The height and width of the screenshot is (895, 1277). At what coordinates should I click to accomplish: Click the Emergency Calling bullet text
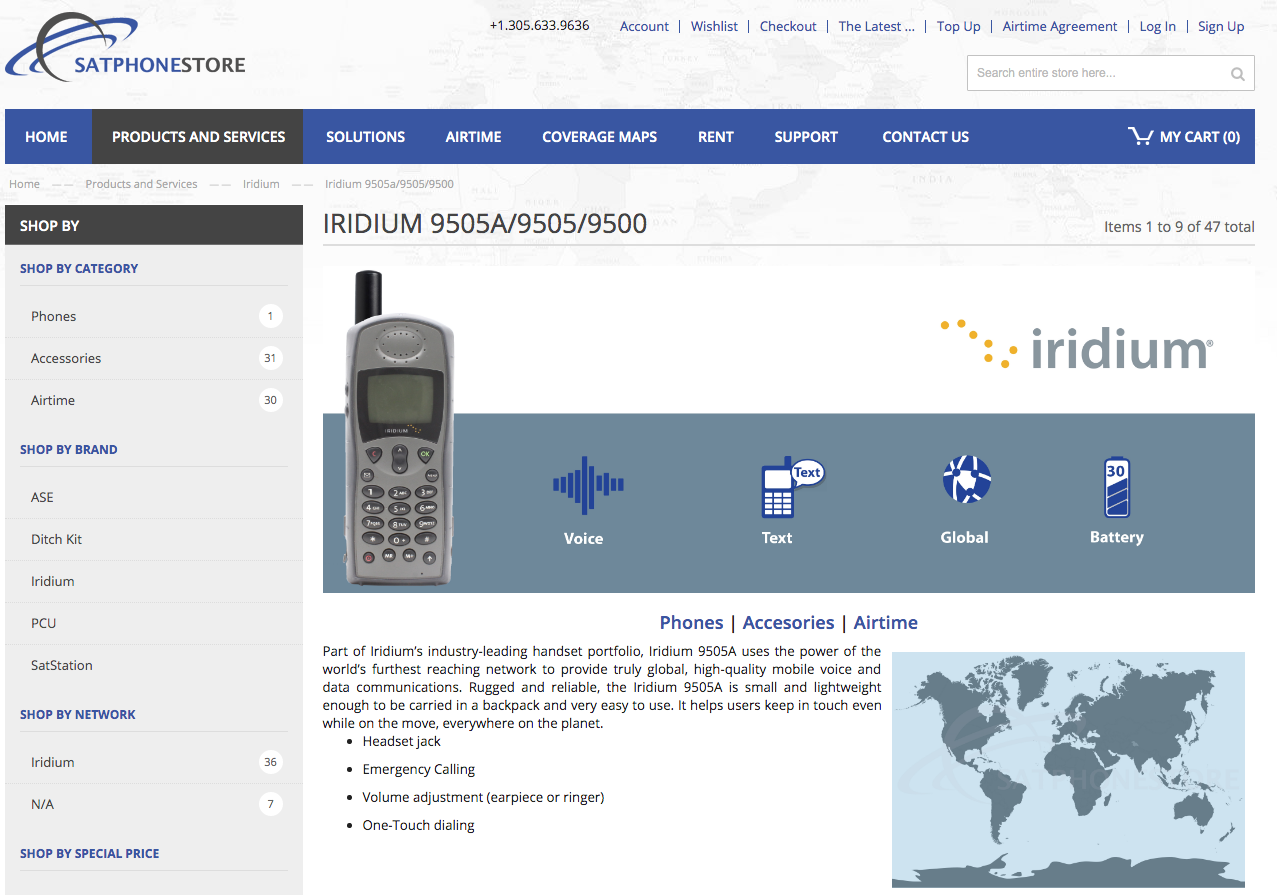coord(419,770)
